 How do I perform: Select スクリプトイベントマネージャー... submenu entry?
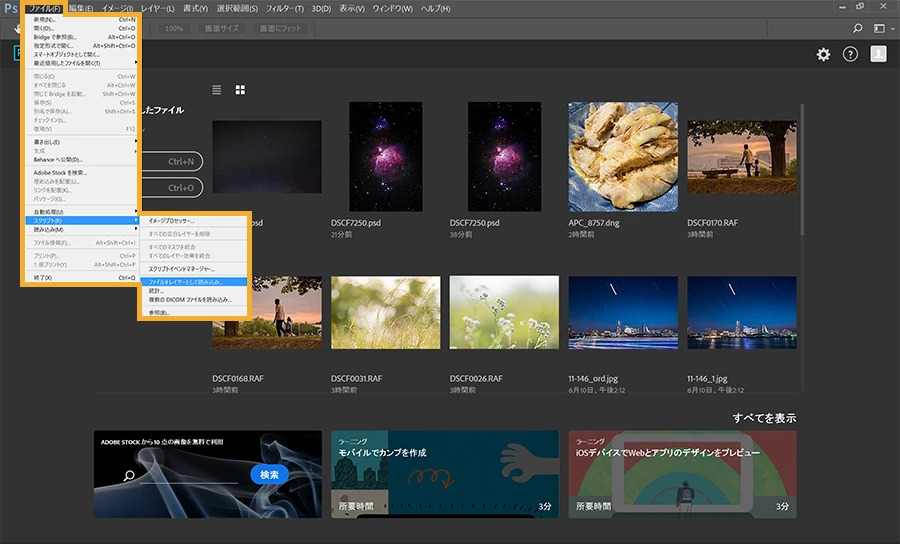coord(193,269)
